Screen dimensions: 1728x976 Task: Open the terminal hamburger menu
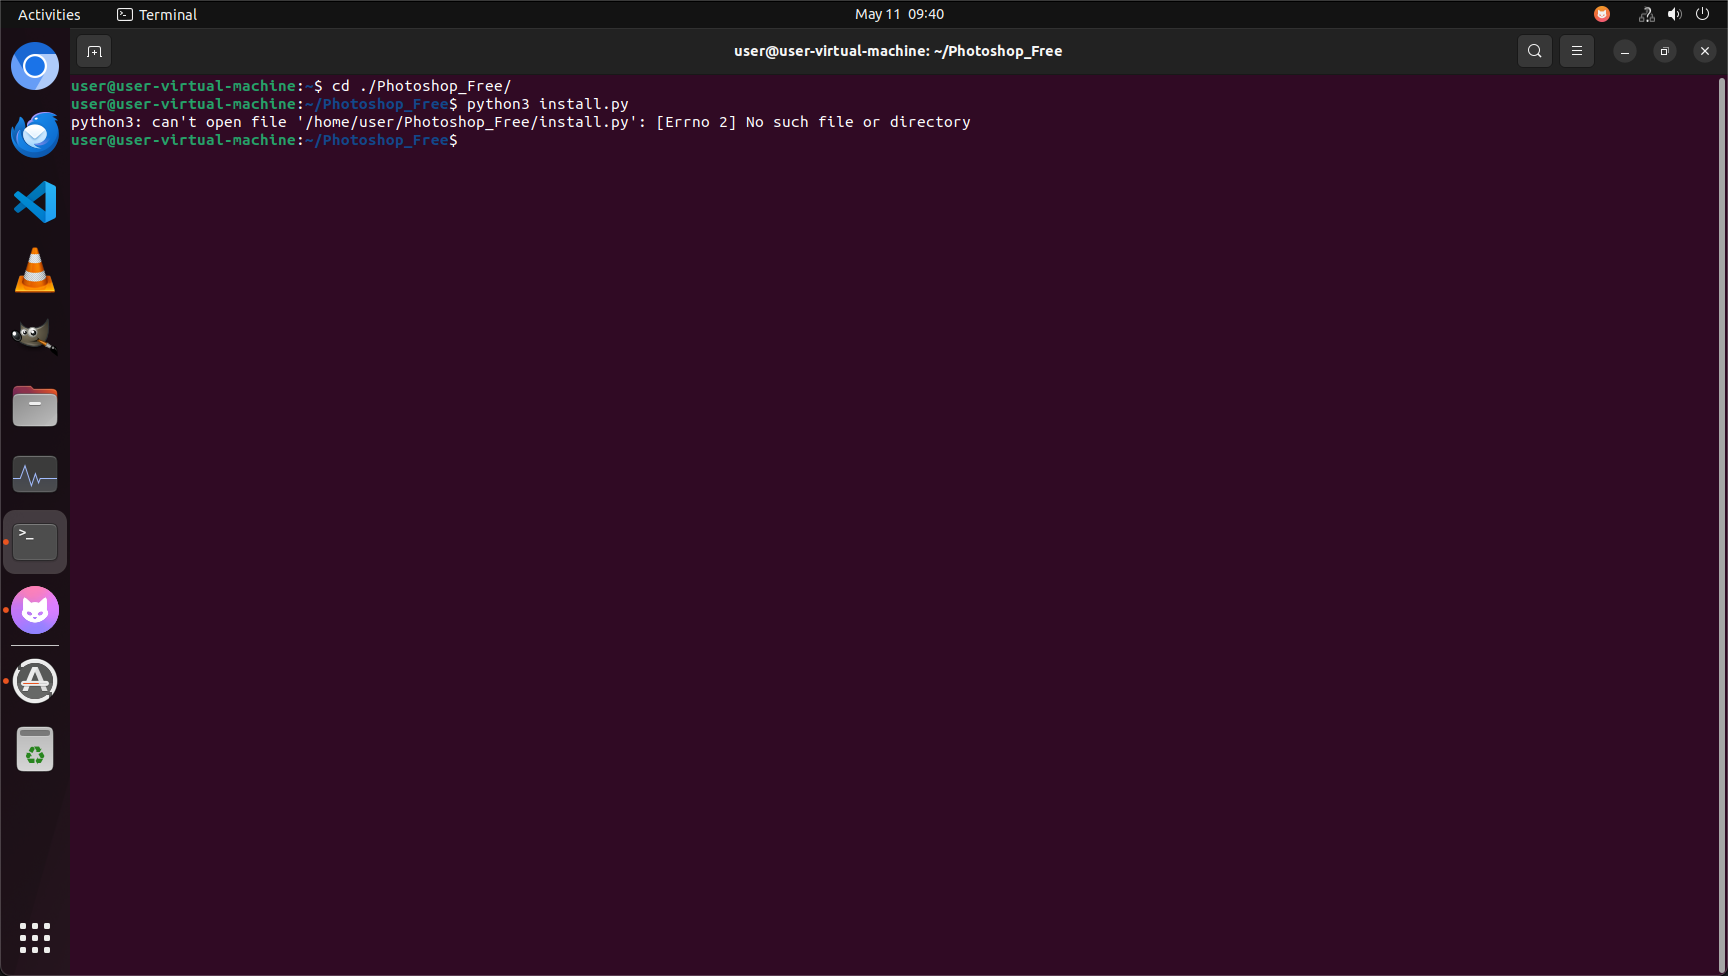click(x=1577, y=51)
